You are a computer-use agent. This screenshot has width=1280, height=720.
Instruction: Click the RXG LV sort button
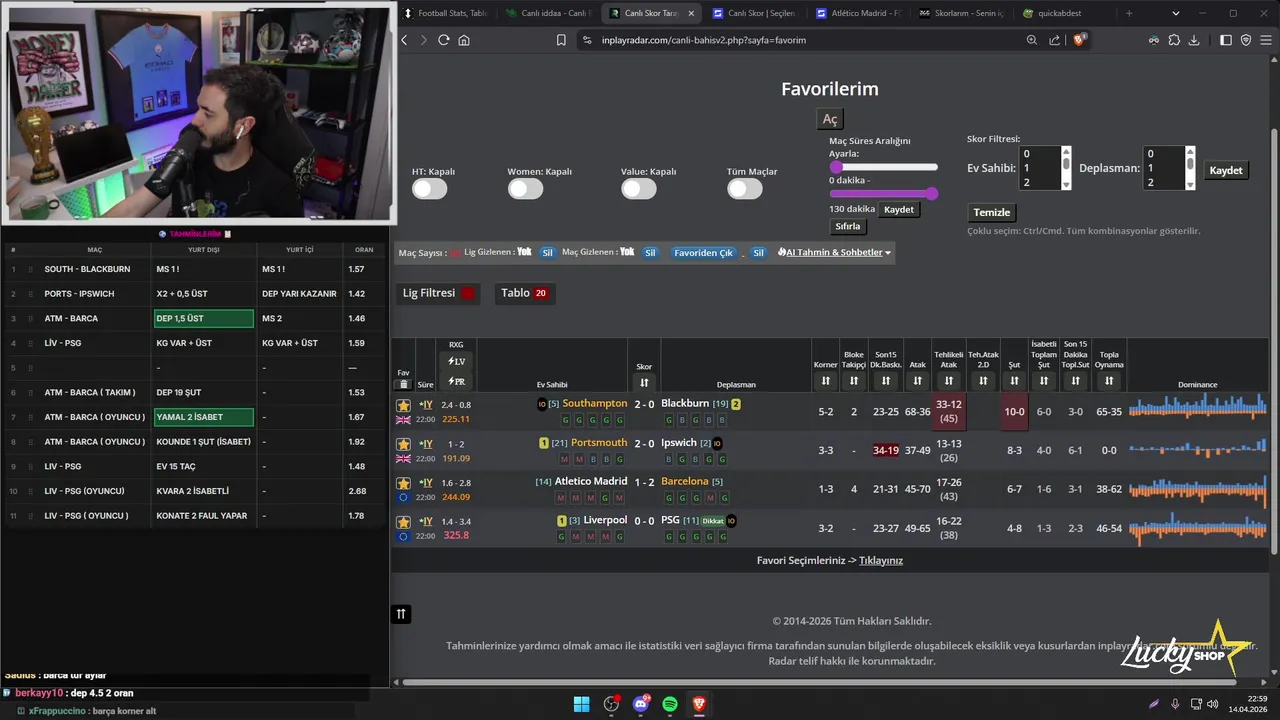[x=456, y=362]
